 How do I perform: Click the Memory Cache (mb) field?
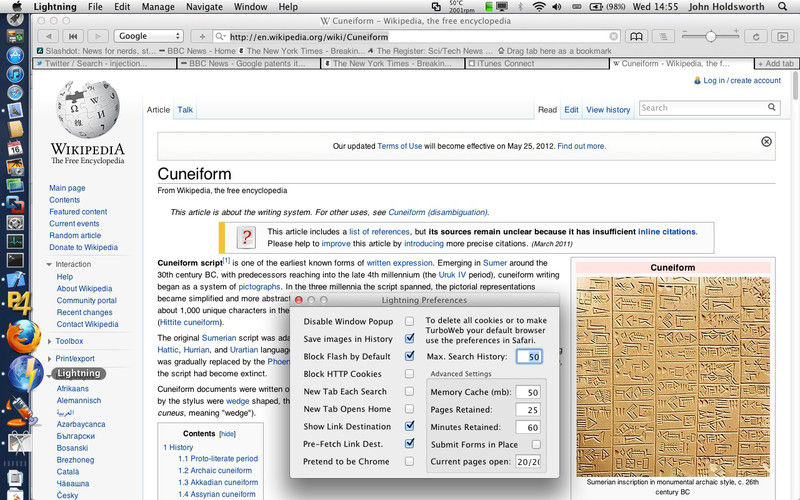[528, 392]
